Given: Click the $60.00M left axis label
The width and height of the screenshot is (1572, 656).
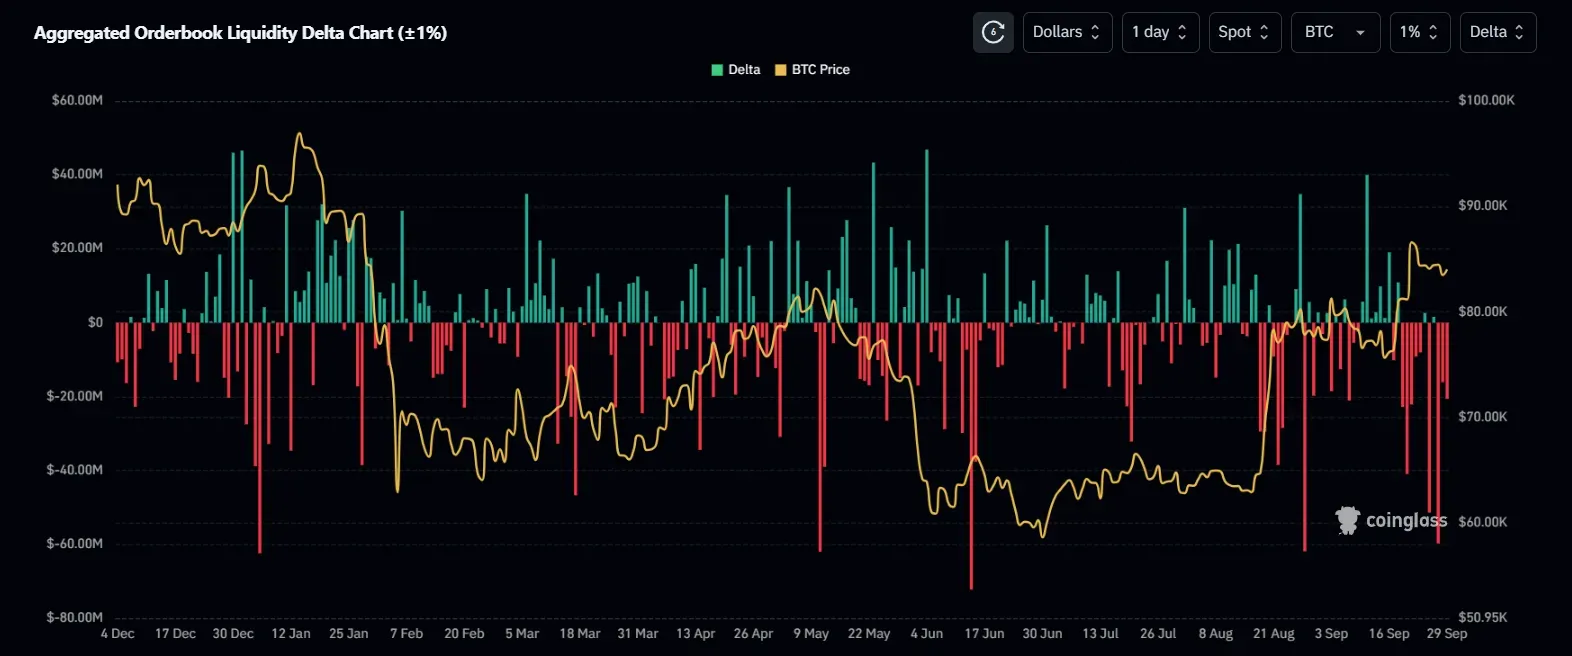Looking at the screenshot, I should click(x=77, y=100).
